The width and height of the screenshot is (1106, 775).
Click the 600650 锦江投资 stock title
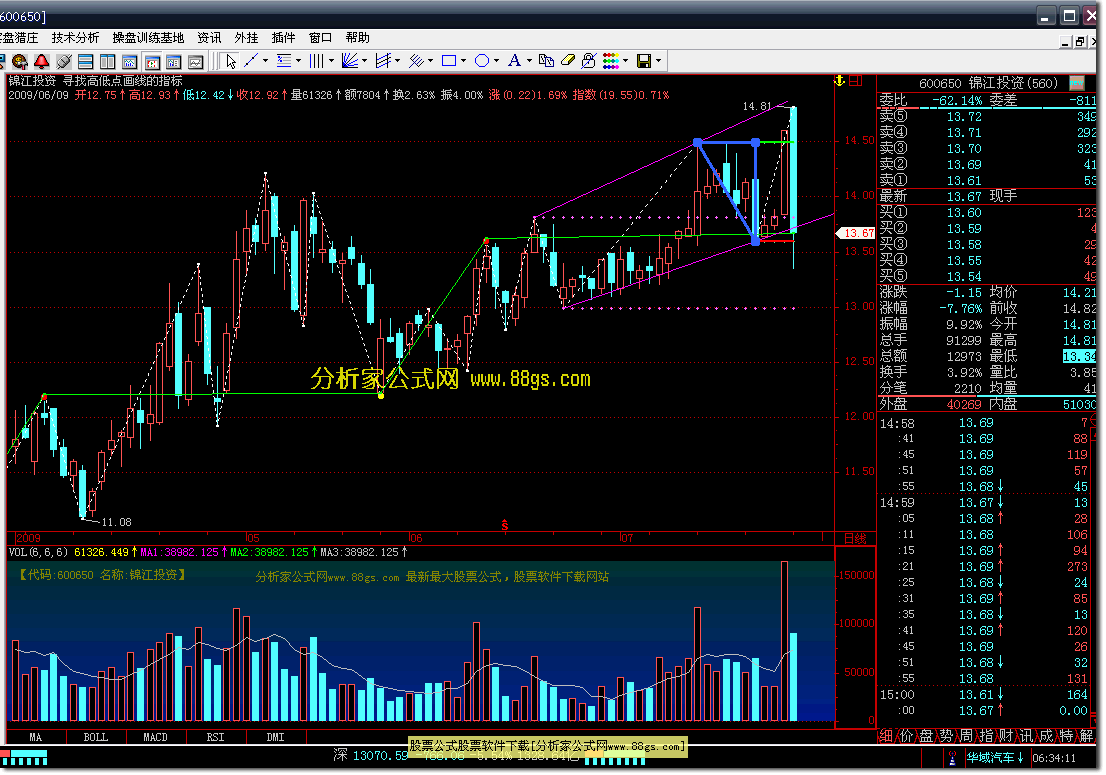click(988, 83)
